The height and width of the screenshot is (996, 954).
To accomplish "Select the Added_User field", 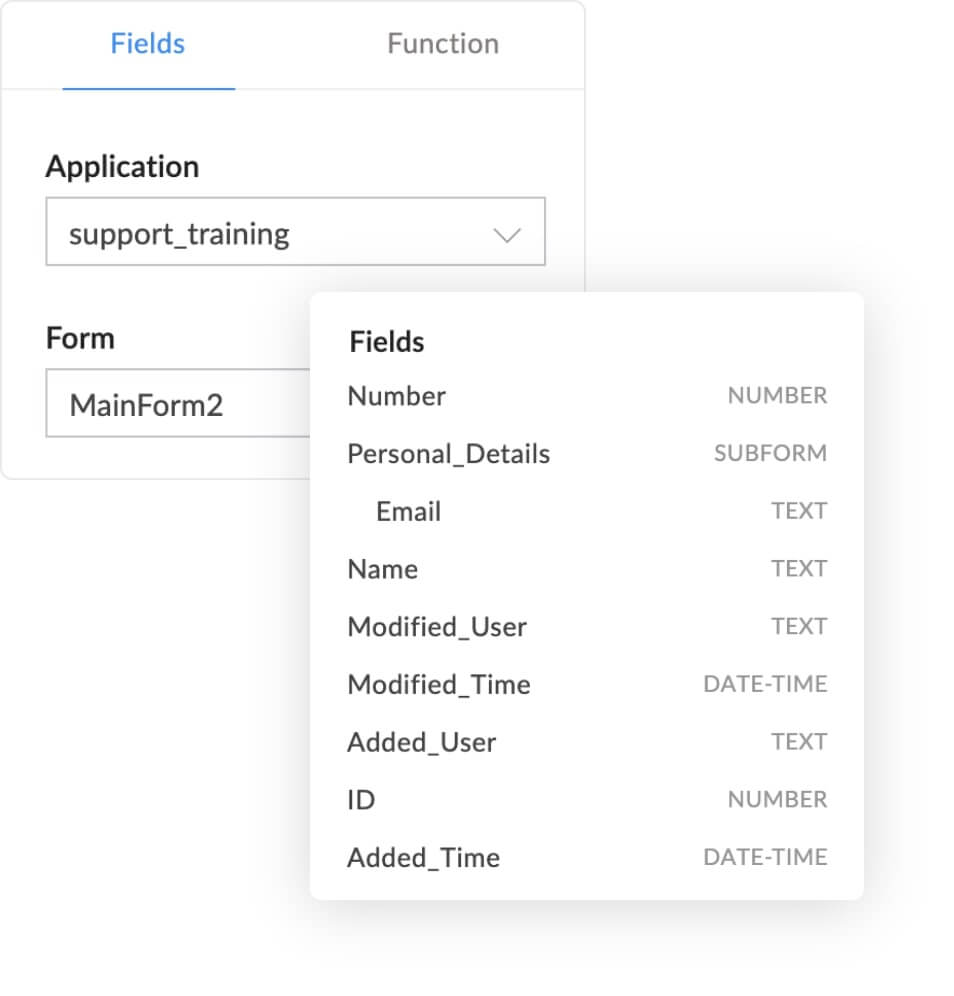I will coord(422,742).
